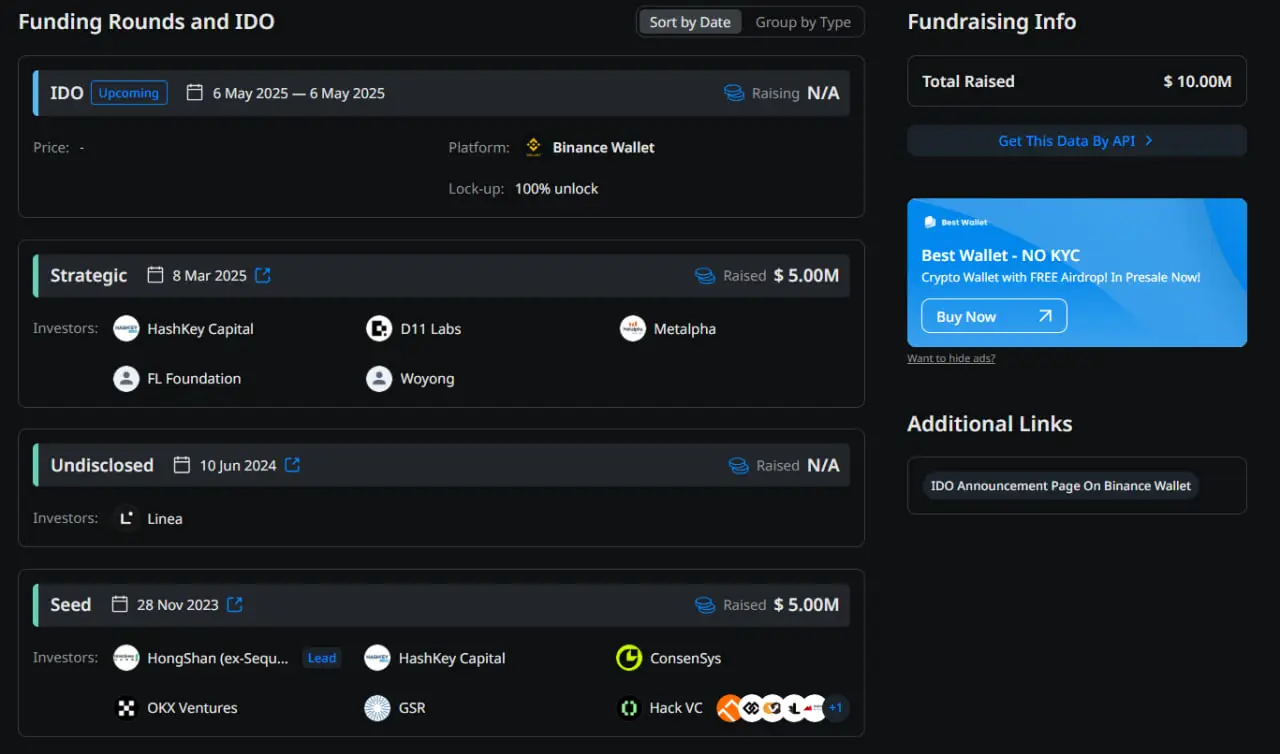This screenshot has height=754, width=1280.
Task: Click the Want to hide ads? link
Action: tap(951, 358)
